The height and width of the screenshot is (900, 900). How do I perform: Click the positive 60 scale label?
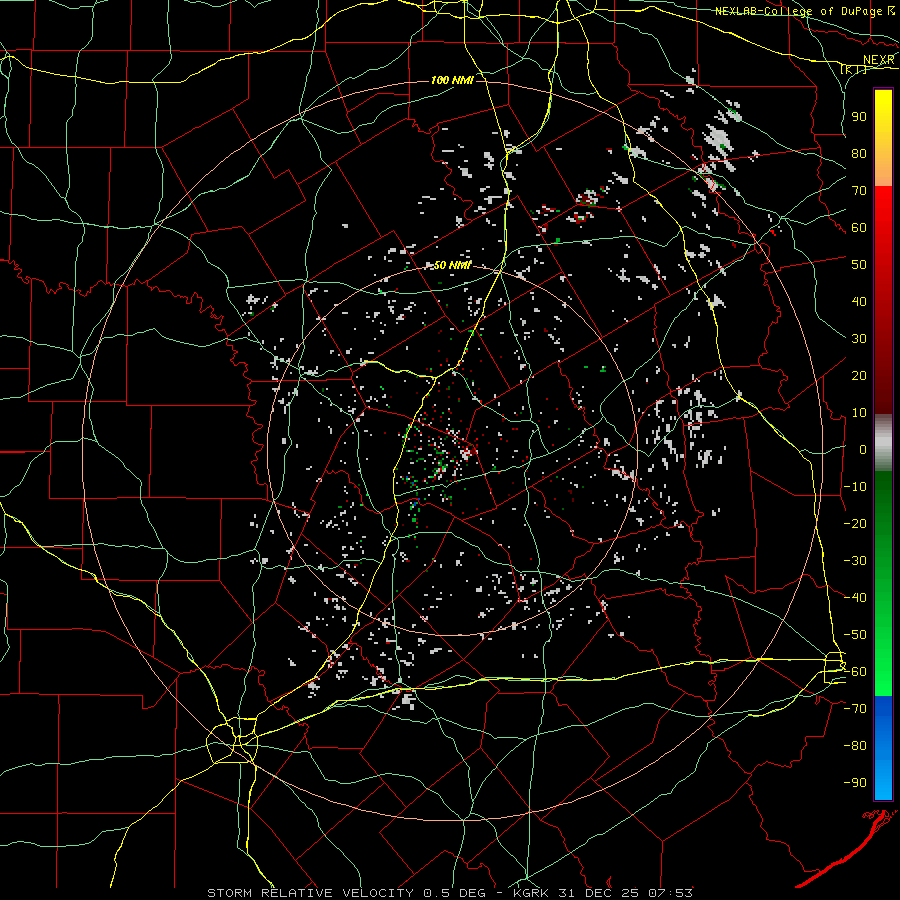pos(859,227)
